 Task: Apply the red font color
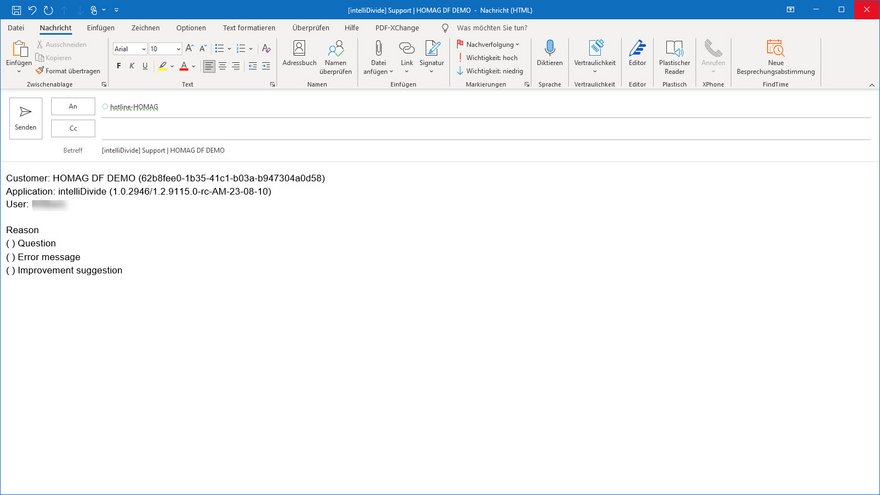184,66
